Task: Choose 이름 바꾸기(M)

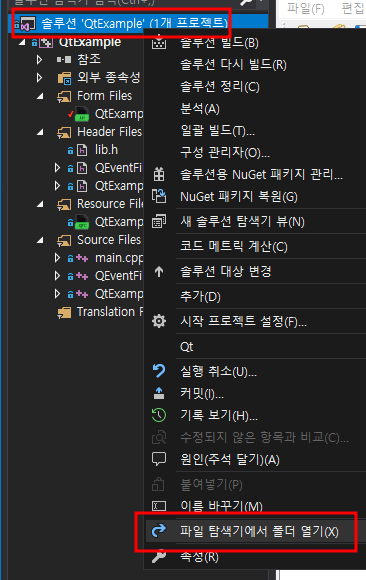Action: pyautogui.click(x=221, y=506)
